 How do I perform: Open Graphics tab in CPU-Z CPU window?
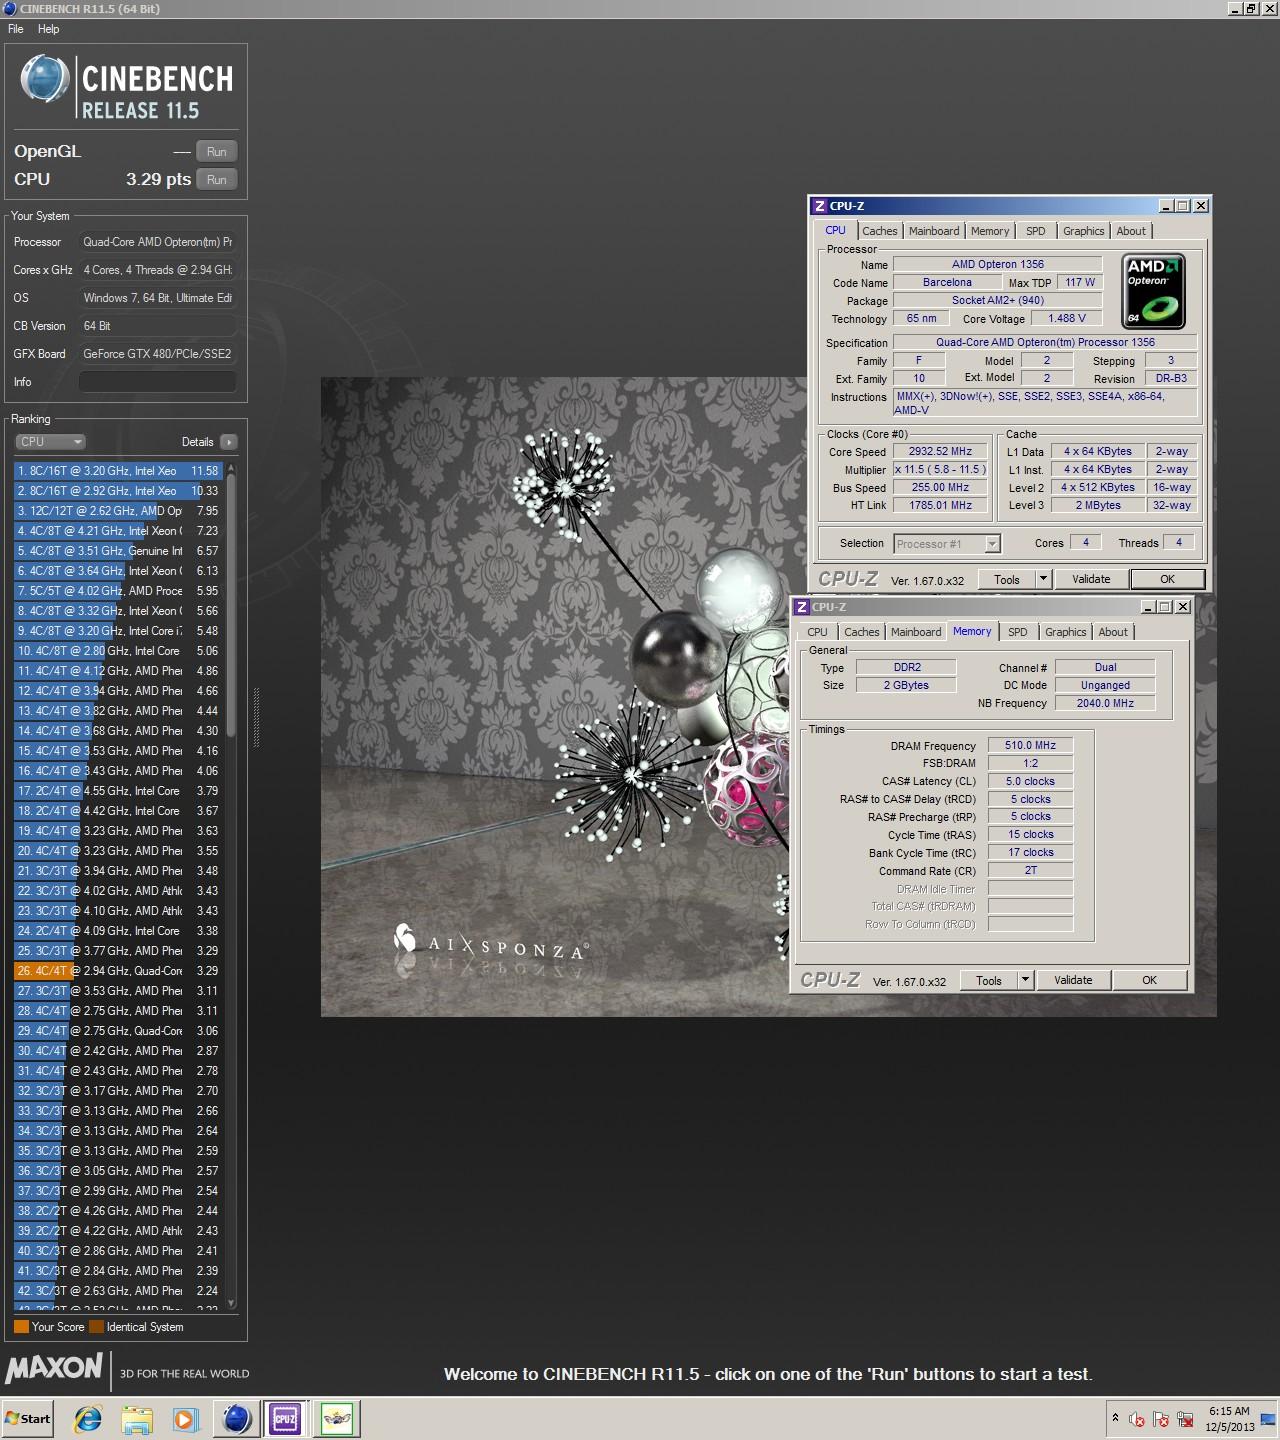1084,231
